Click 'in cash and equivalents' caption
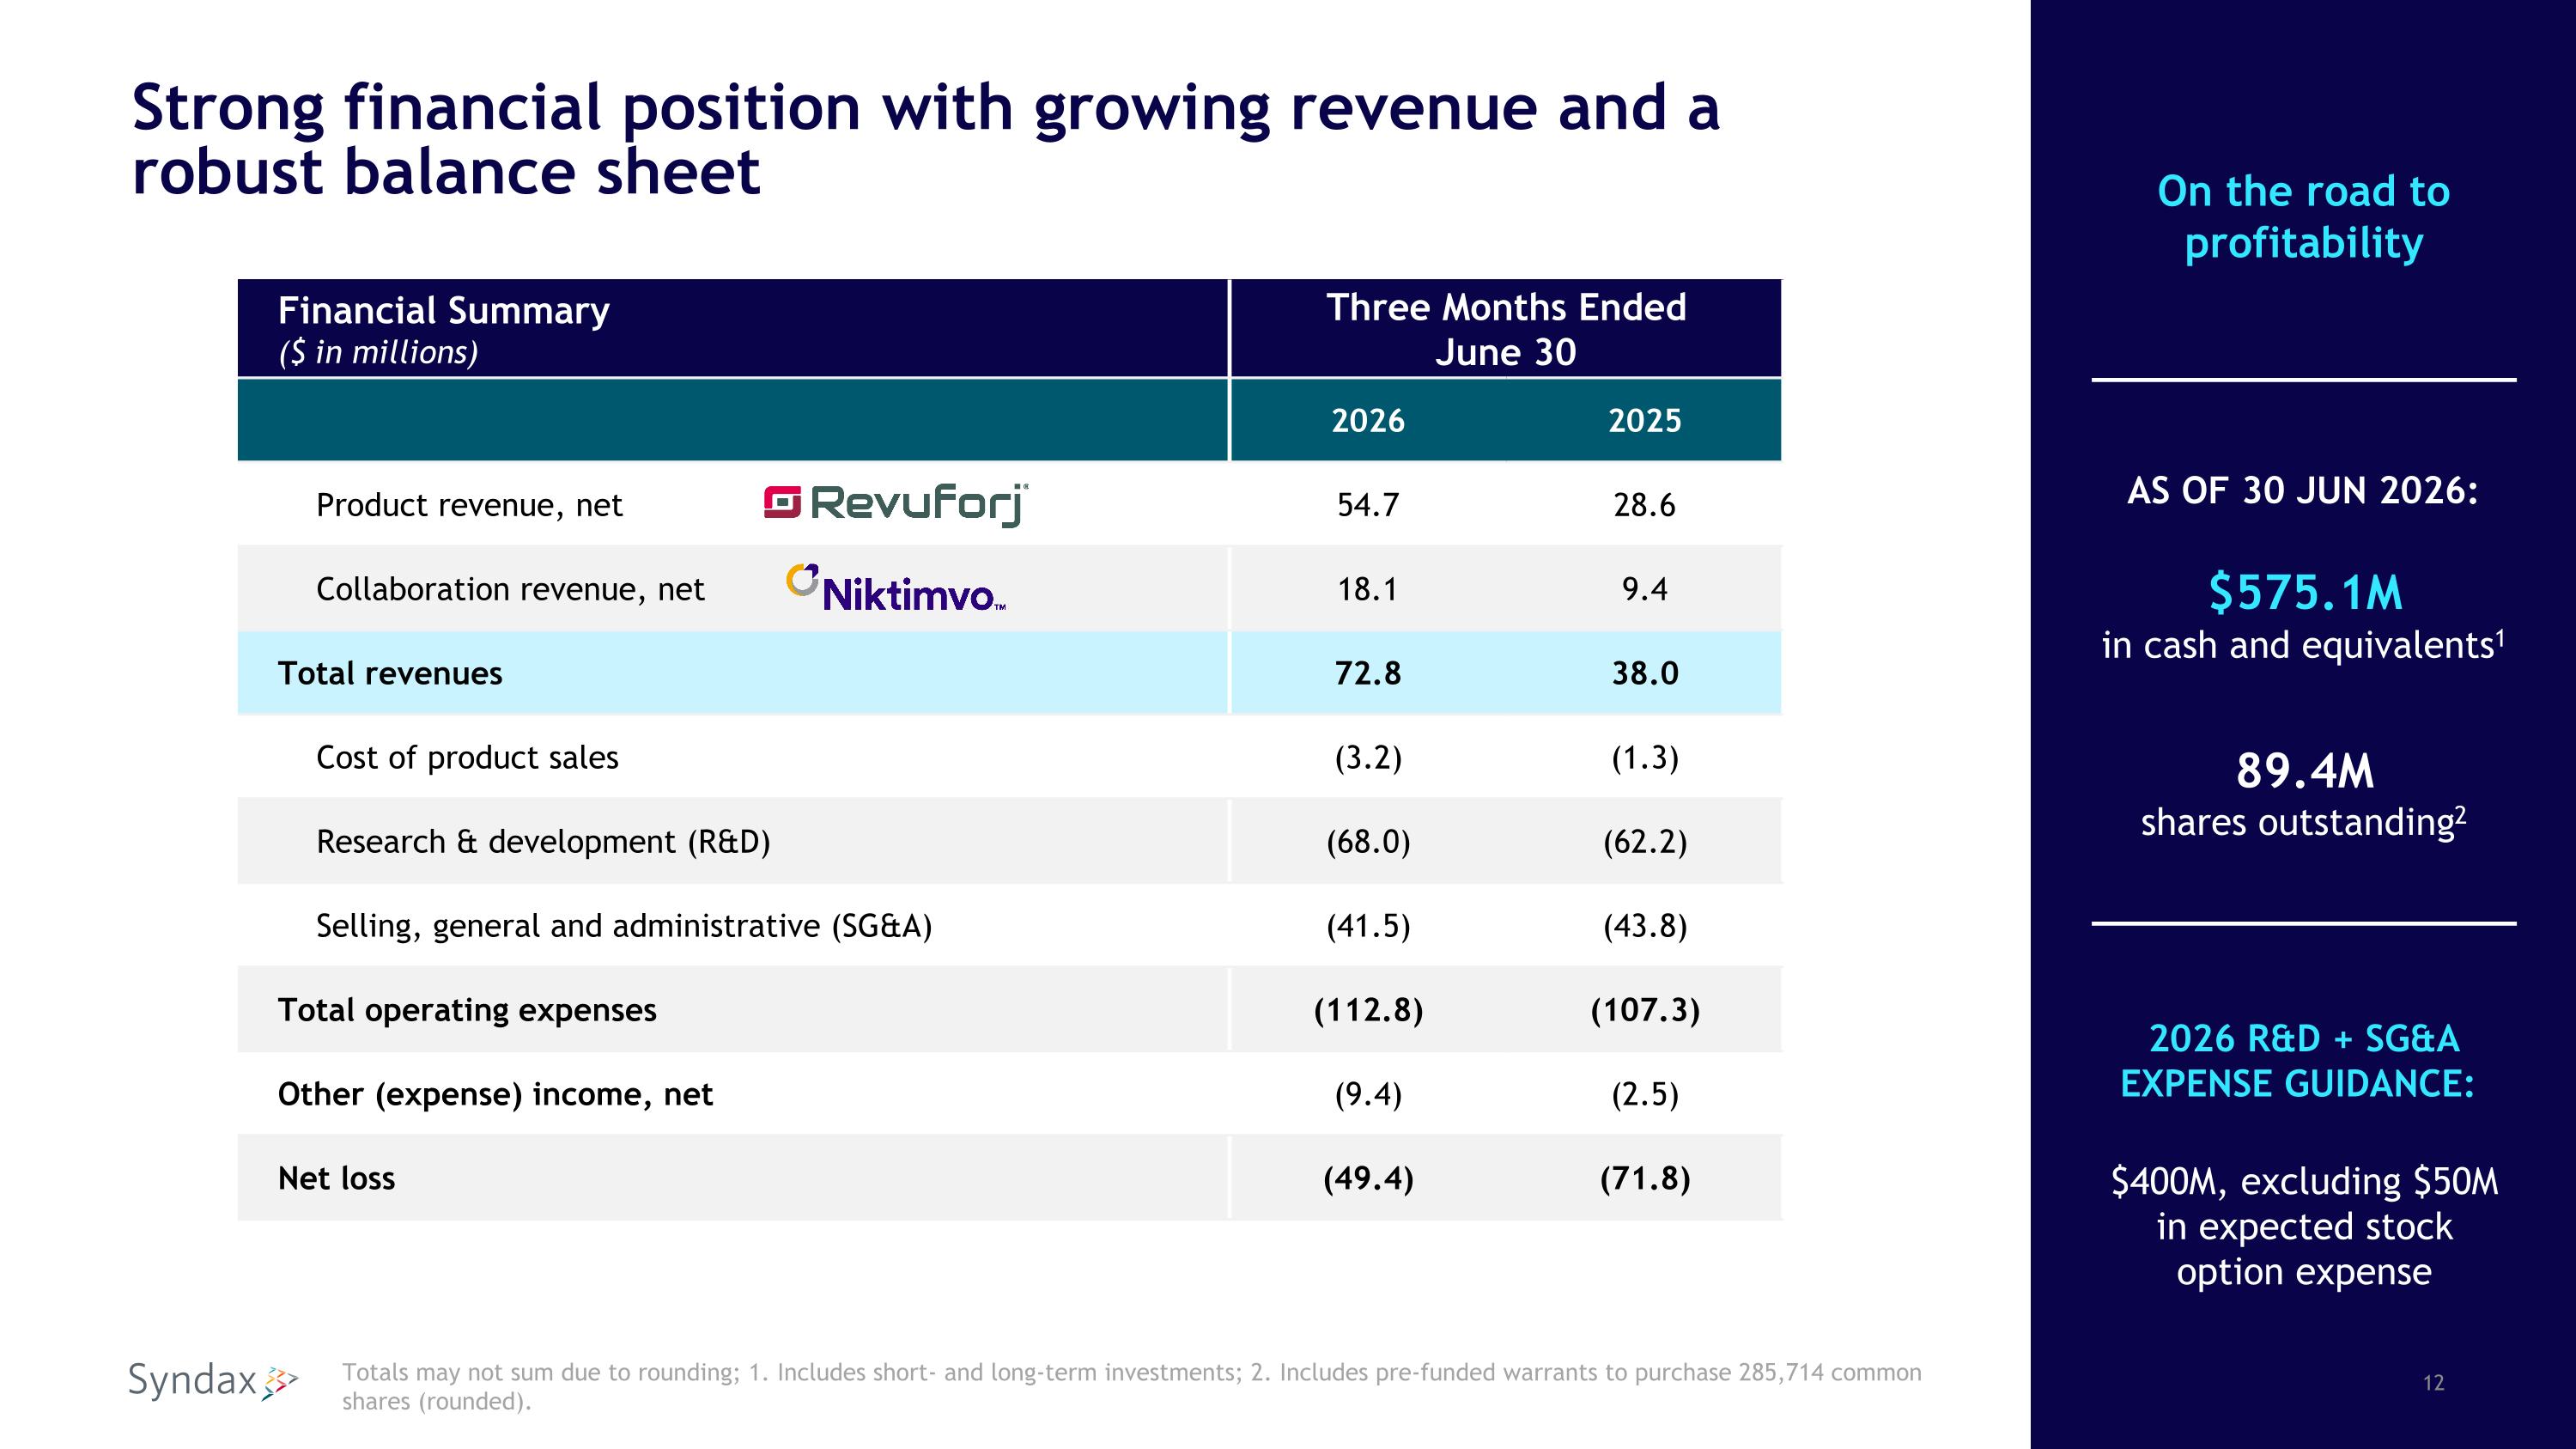The image size is (2576, 1449). coord(2303,645)
